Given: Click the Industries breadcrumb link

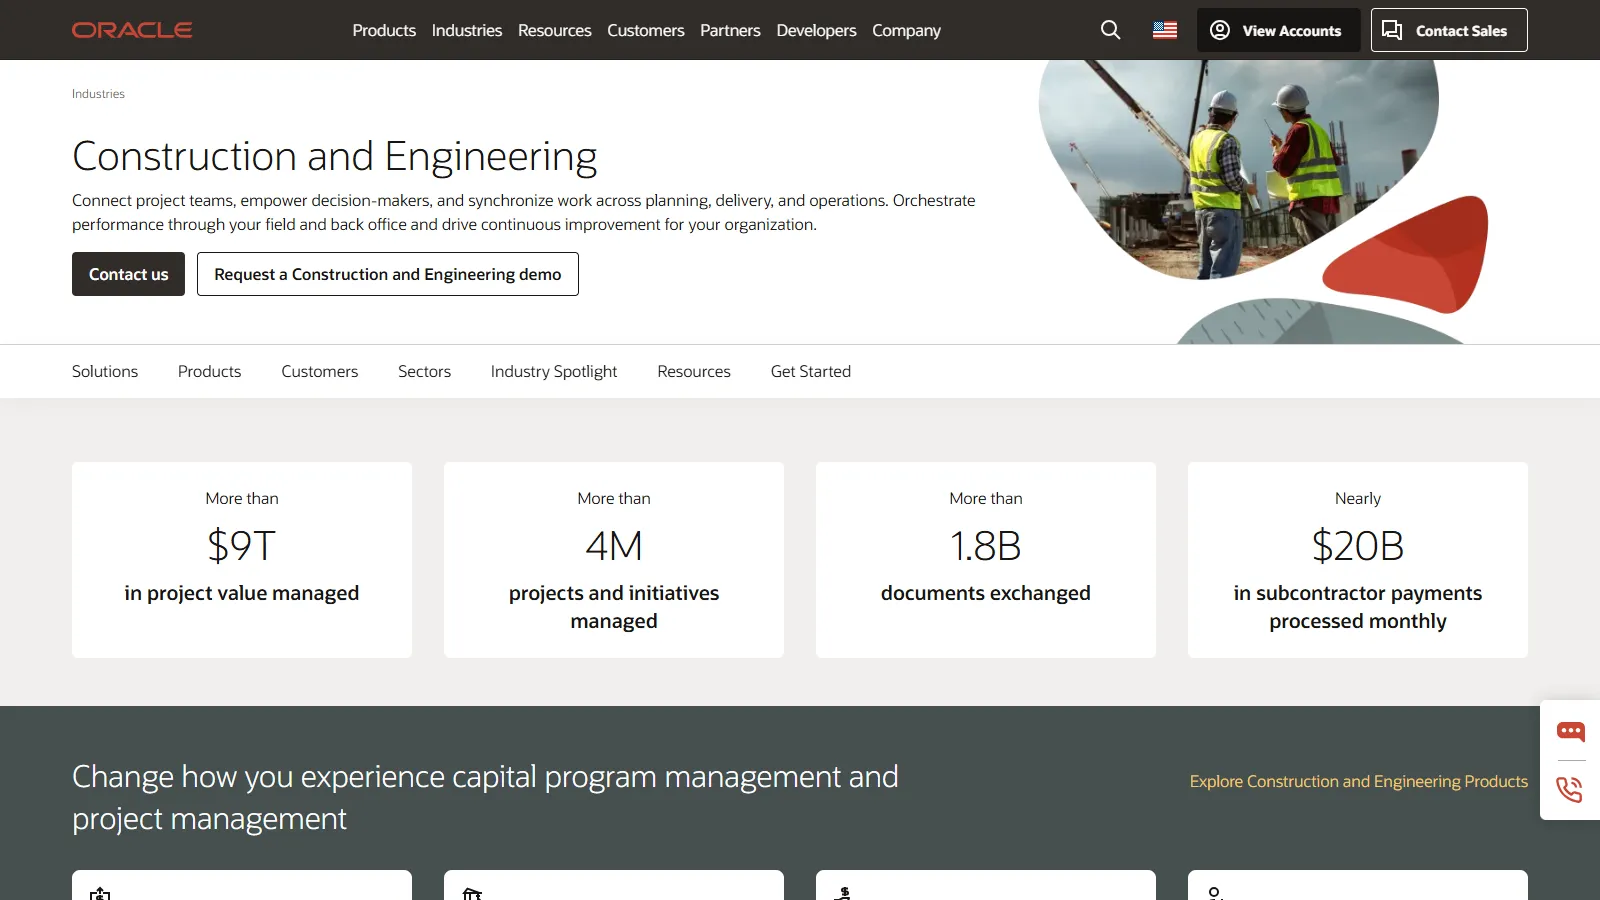Looking at the screenshot, I should [x=98, y=94].
